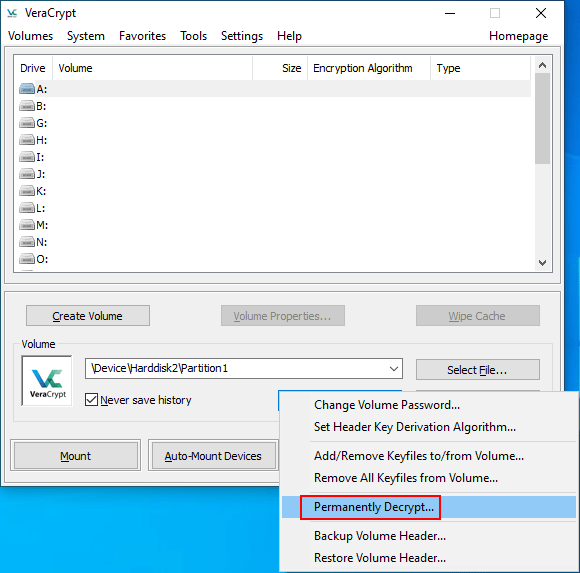Viewport: 580px width, 573px height.
Task: Choose Set Header Key Derivation Algorithm
Action: (x=428, y=427)
